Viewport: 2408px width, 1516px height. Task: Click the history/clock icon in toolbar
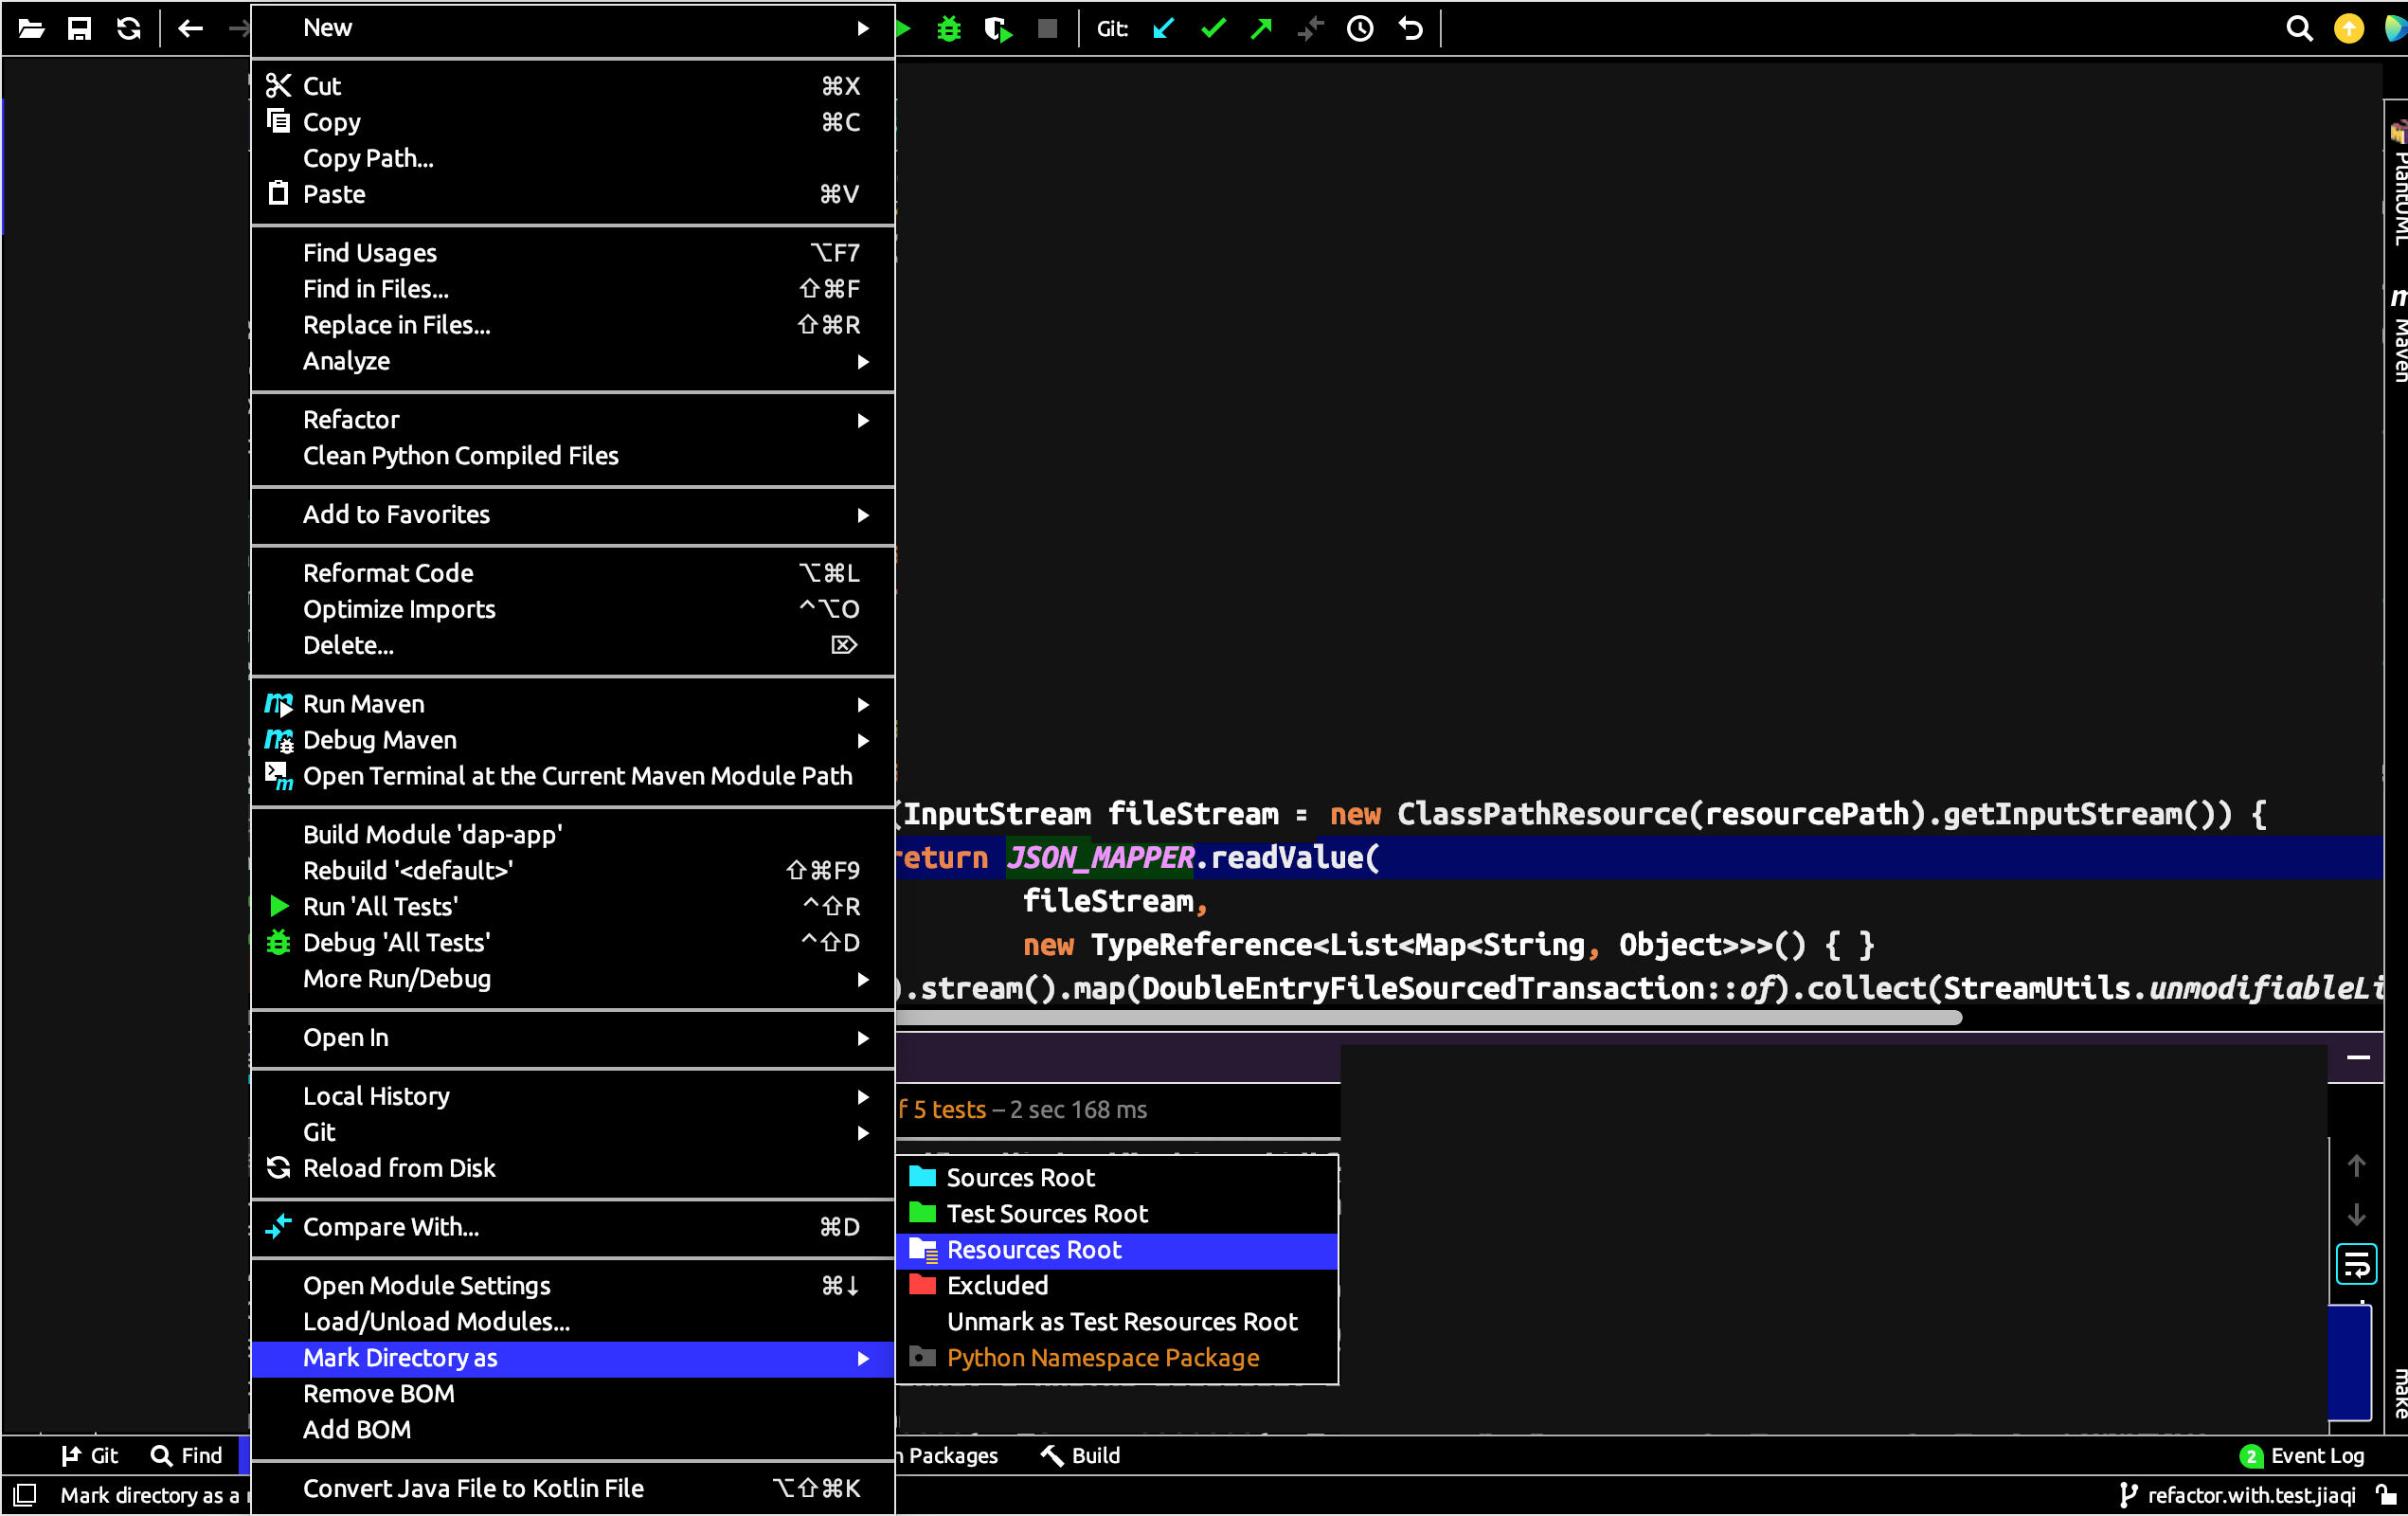(x=1358, y=29)
